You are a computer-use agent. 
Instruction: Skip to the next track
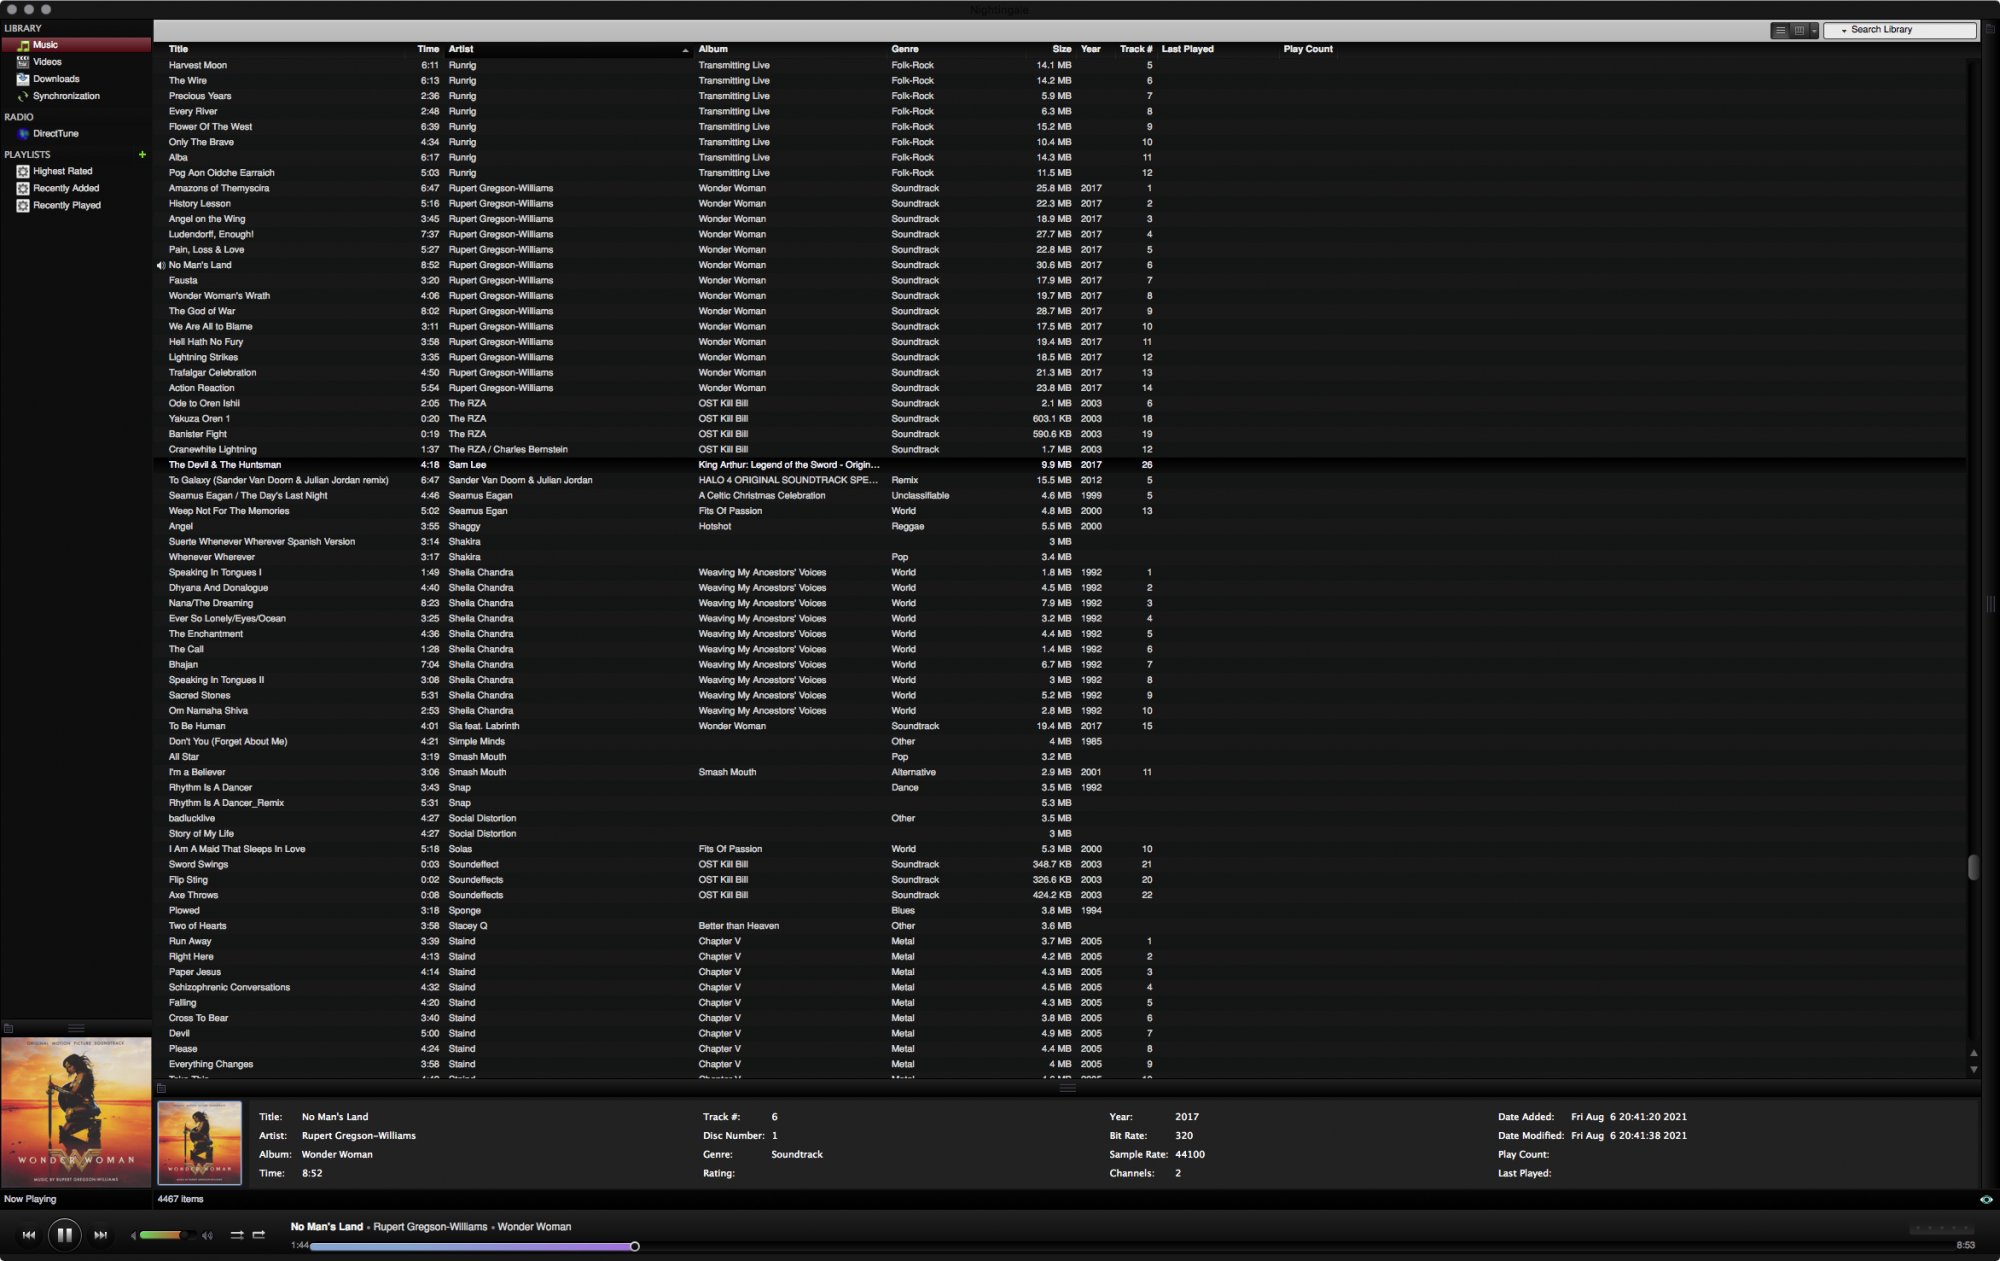pos(100,1235)
